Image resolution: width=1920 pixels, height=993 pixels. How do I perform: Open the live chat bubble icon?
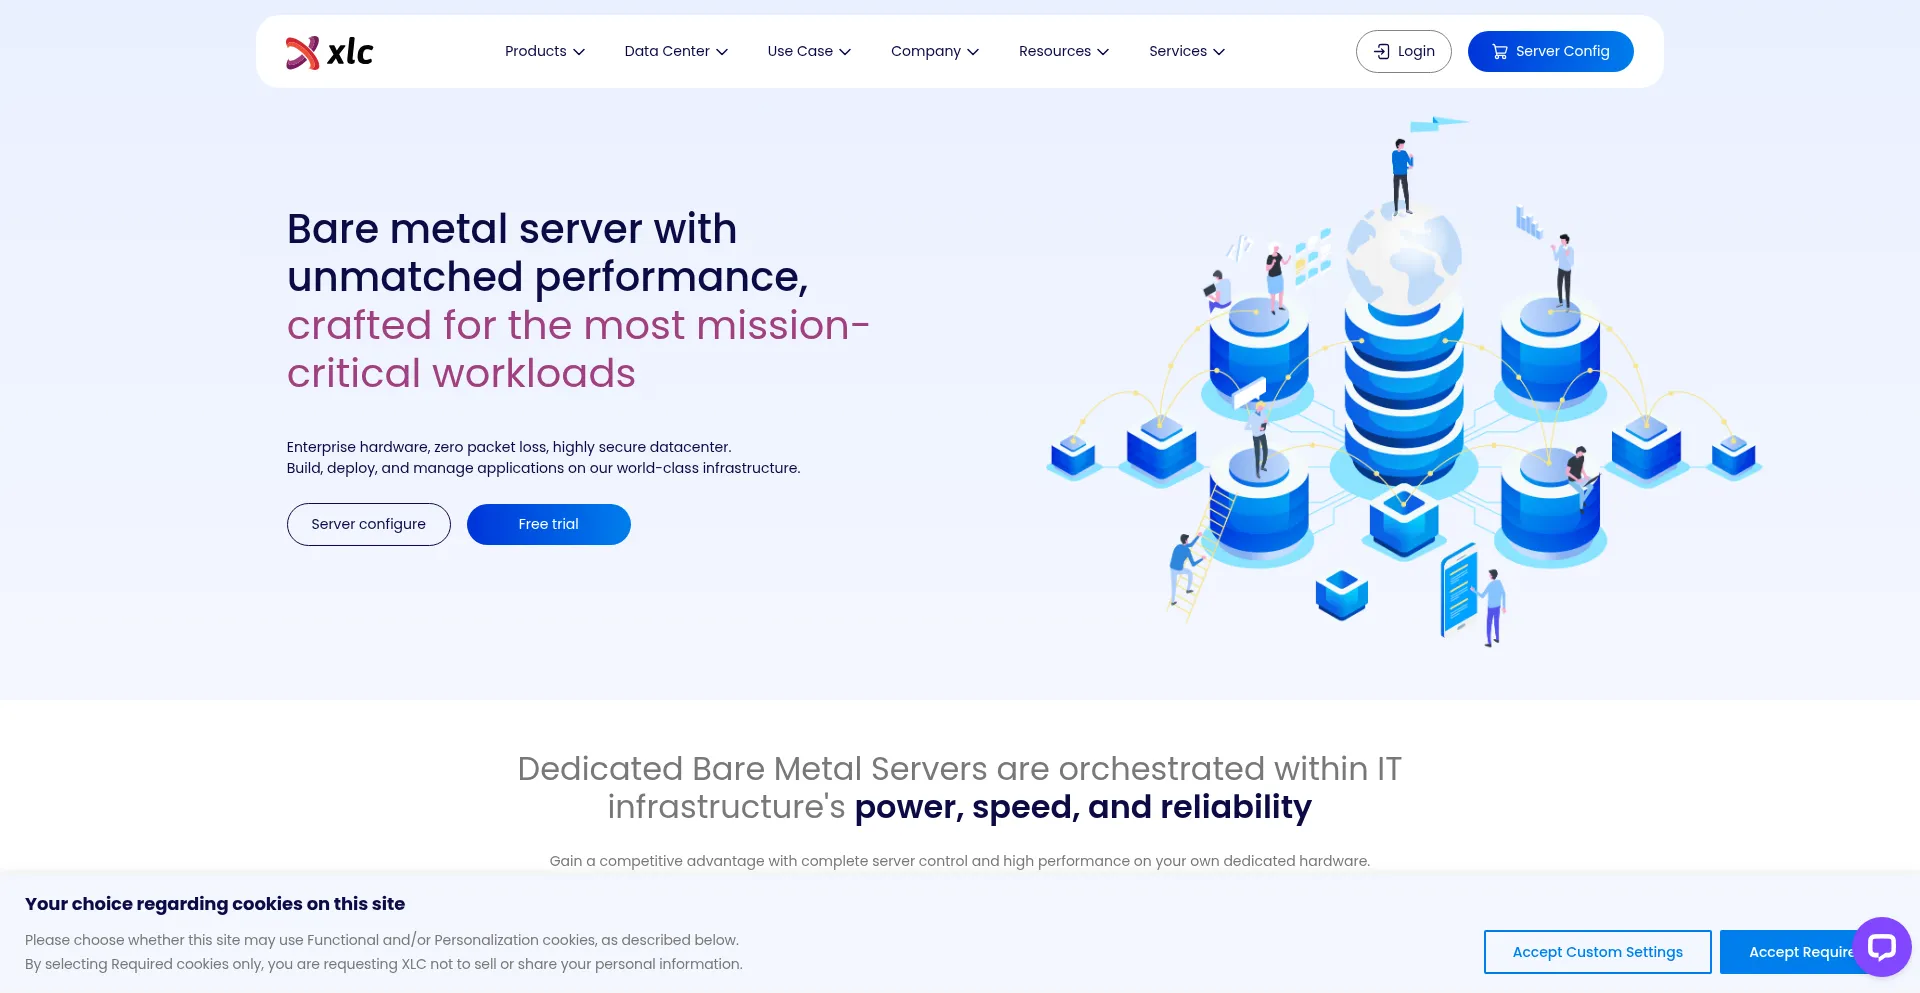tap(1881, 946)
